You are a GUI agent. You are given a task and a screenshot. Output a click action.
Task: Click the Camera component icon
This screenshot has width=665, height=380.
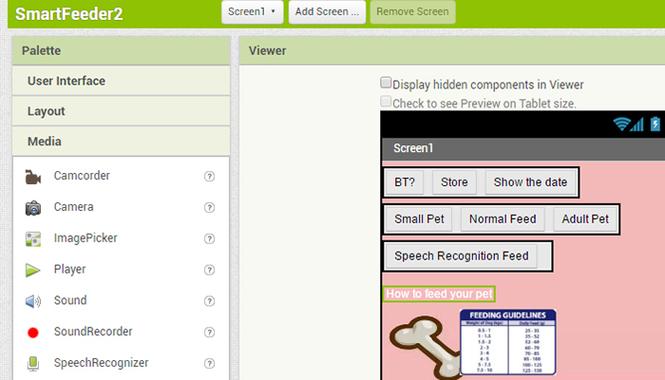pyautogui.click(x=33, y=208)
